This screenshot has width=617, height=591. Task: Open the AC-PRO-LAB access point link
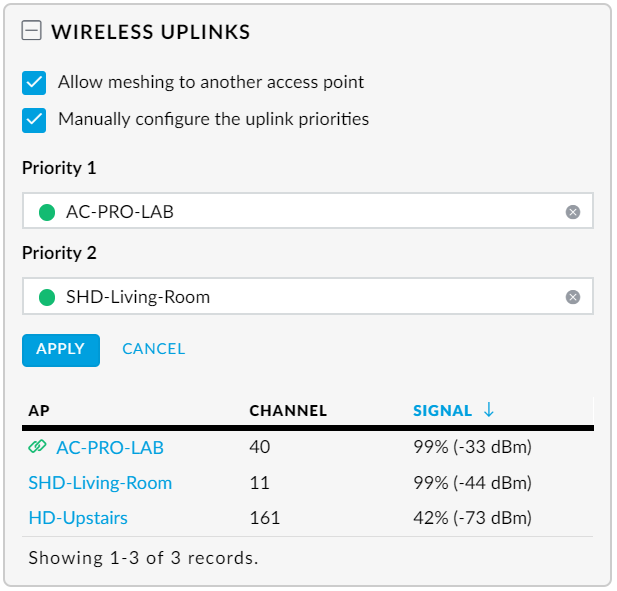tap(110, 448)
